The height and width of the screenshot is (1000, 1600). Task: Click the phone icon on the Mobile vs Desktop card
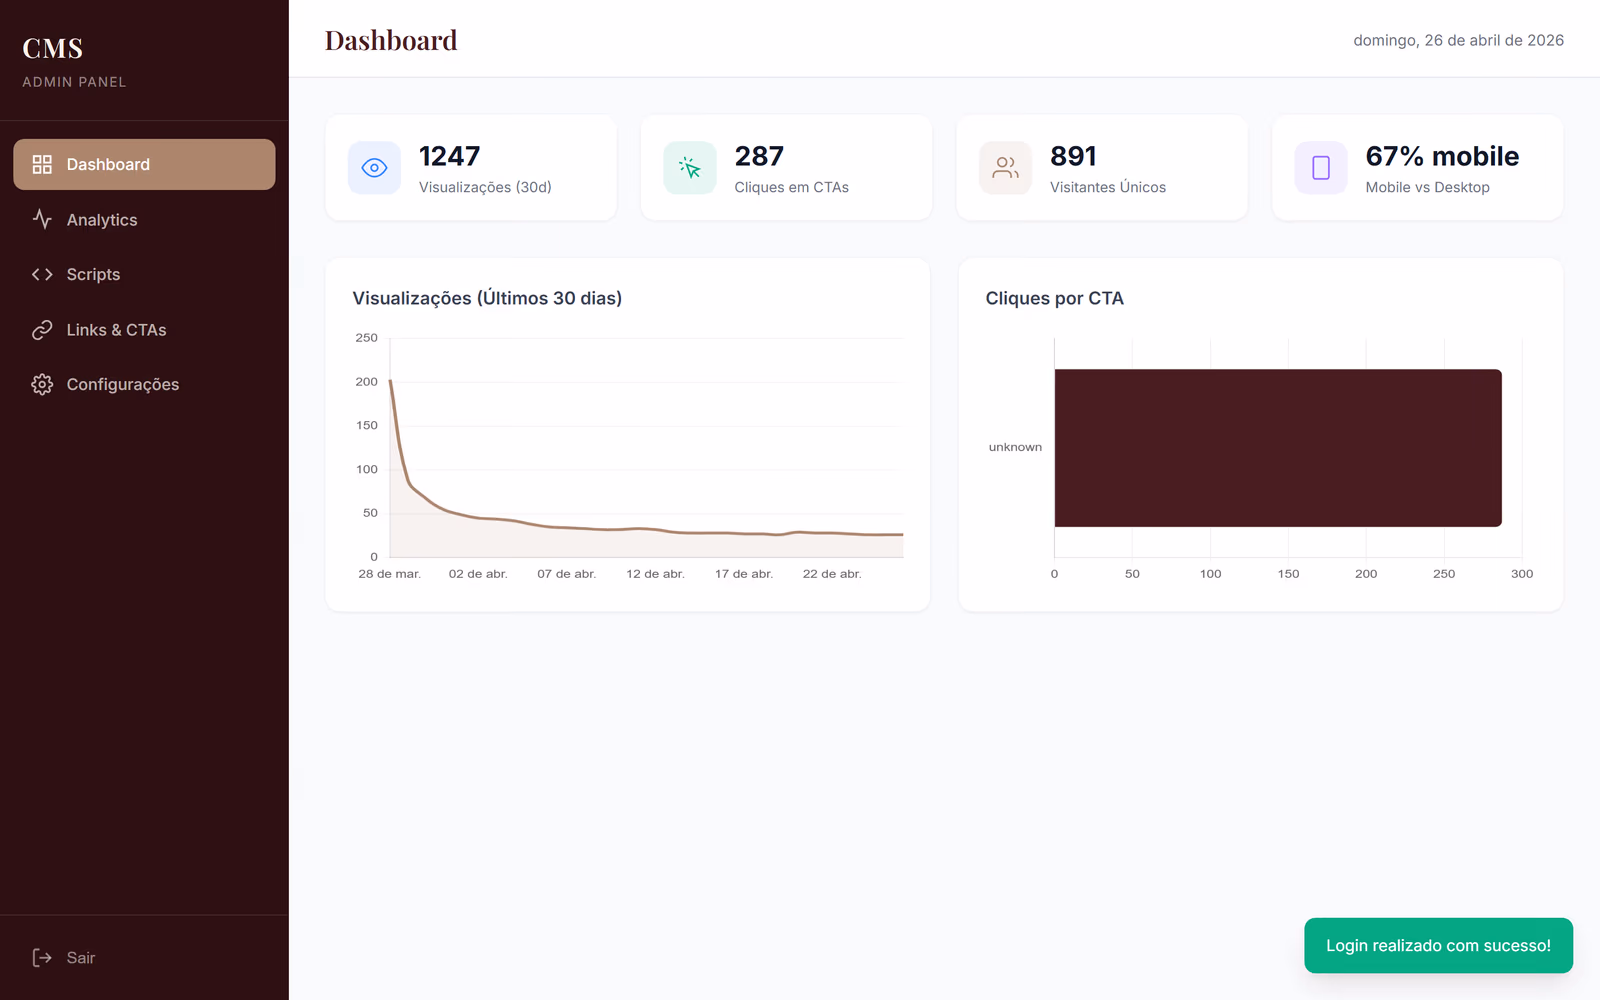(1320, 168)
